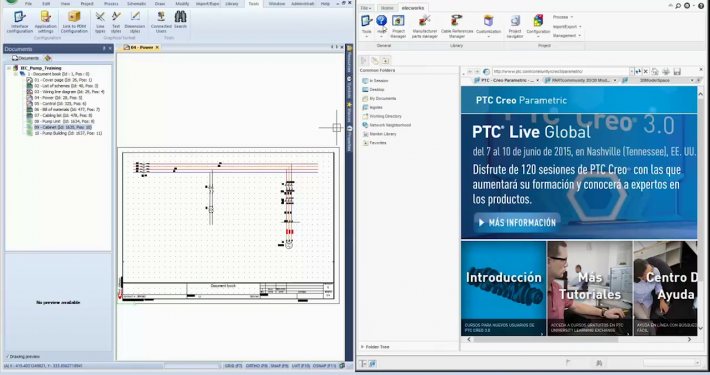The width and height of the screenshot is (710, 375).
Task: Open the Schematic menu
Action: click(x=136, y=4)
